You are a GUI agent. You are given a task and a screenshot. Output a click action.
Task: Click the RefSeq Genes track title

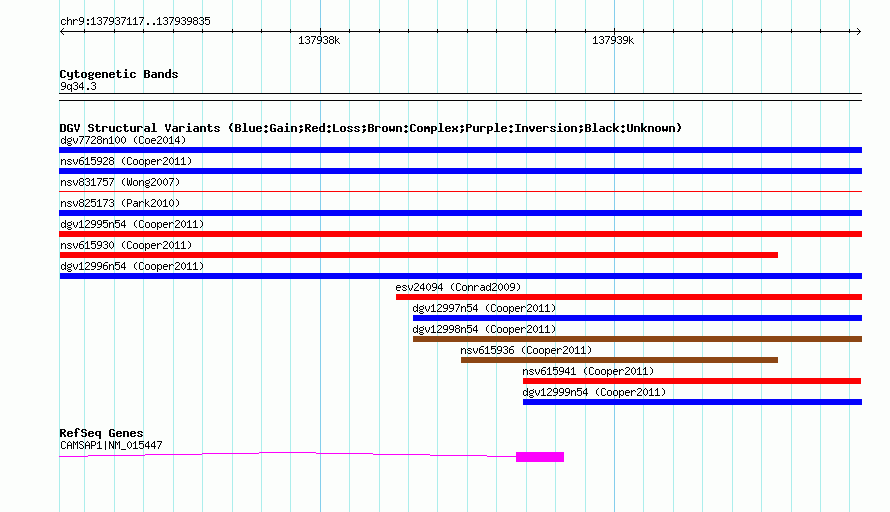click(x=102, y=433)
